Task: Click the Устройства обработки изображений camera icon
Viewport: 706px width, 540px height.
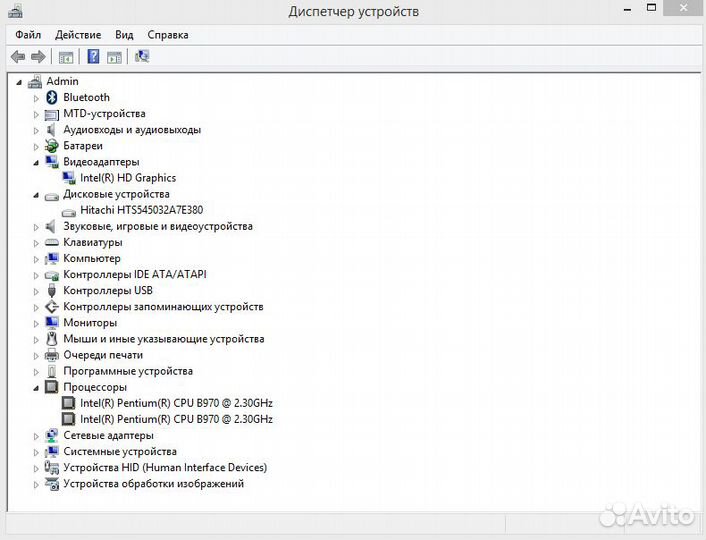Action: 52,484
